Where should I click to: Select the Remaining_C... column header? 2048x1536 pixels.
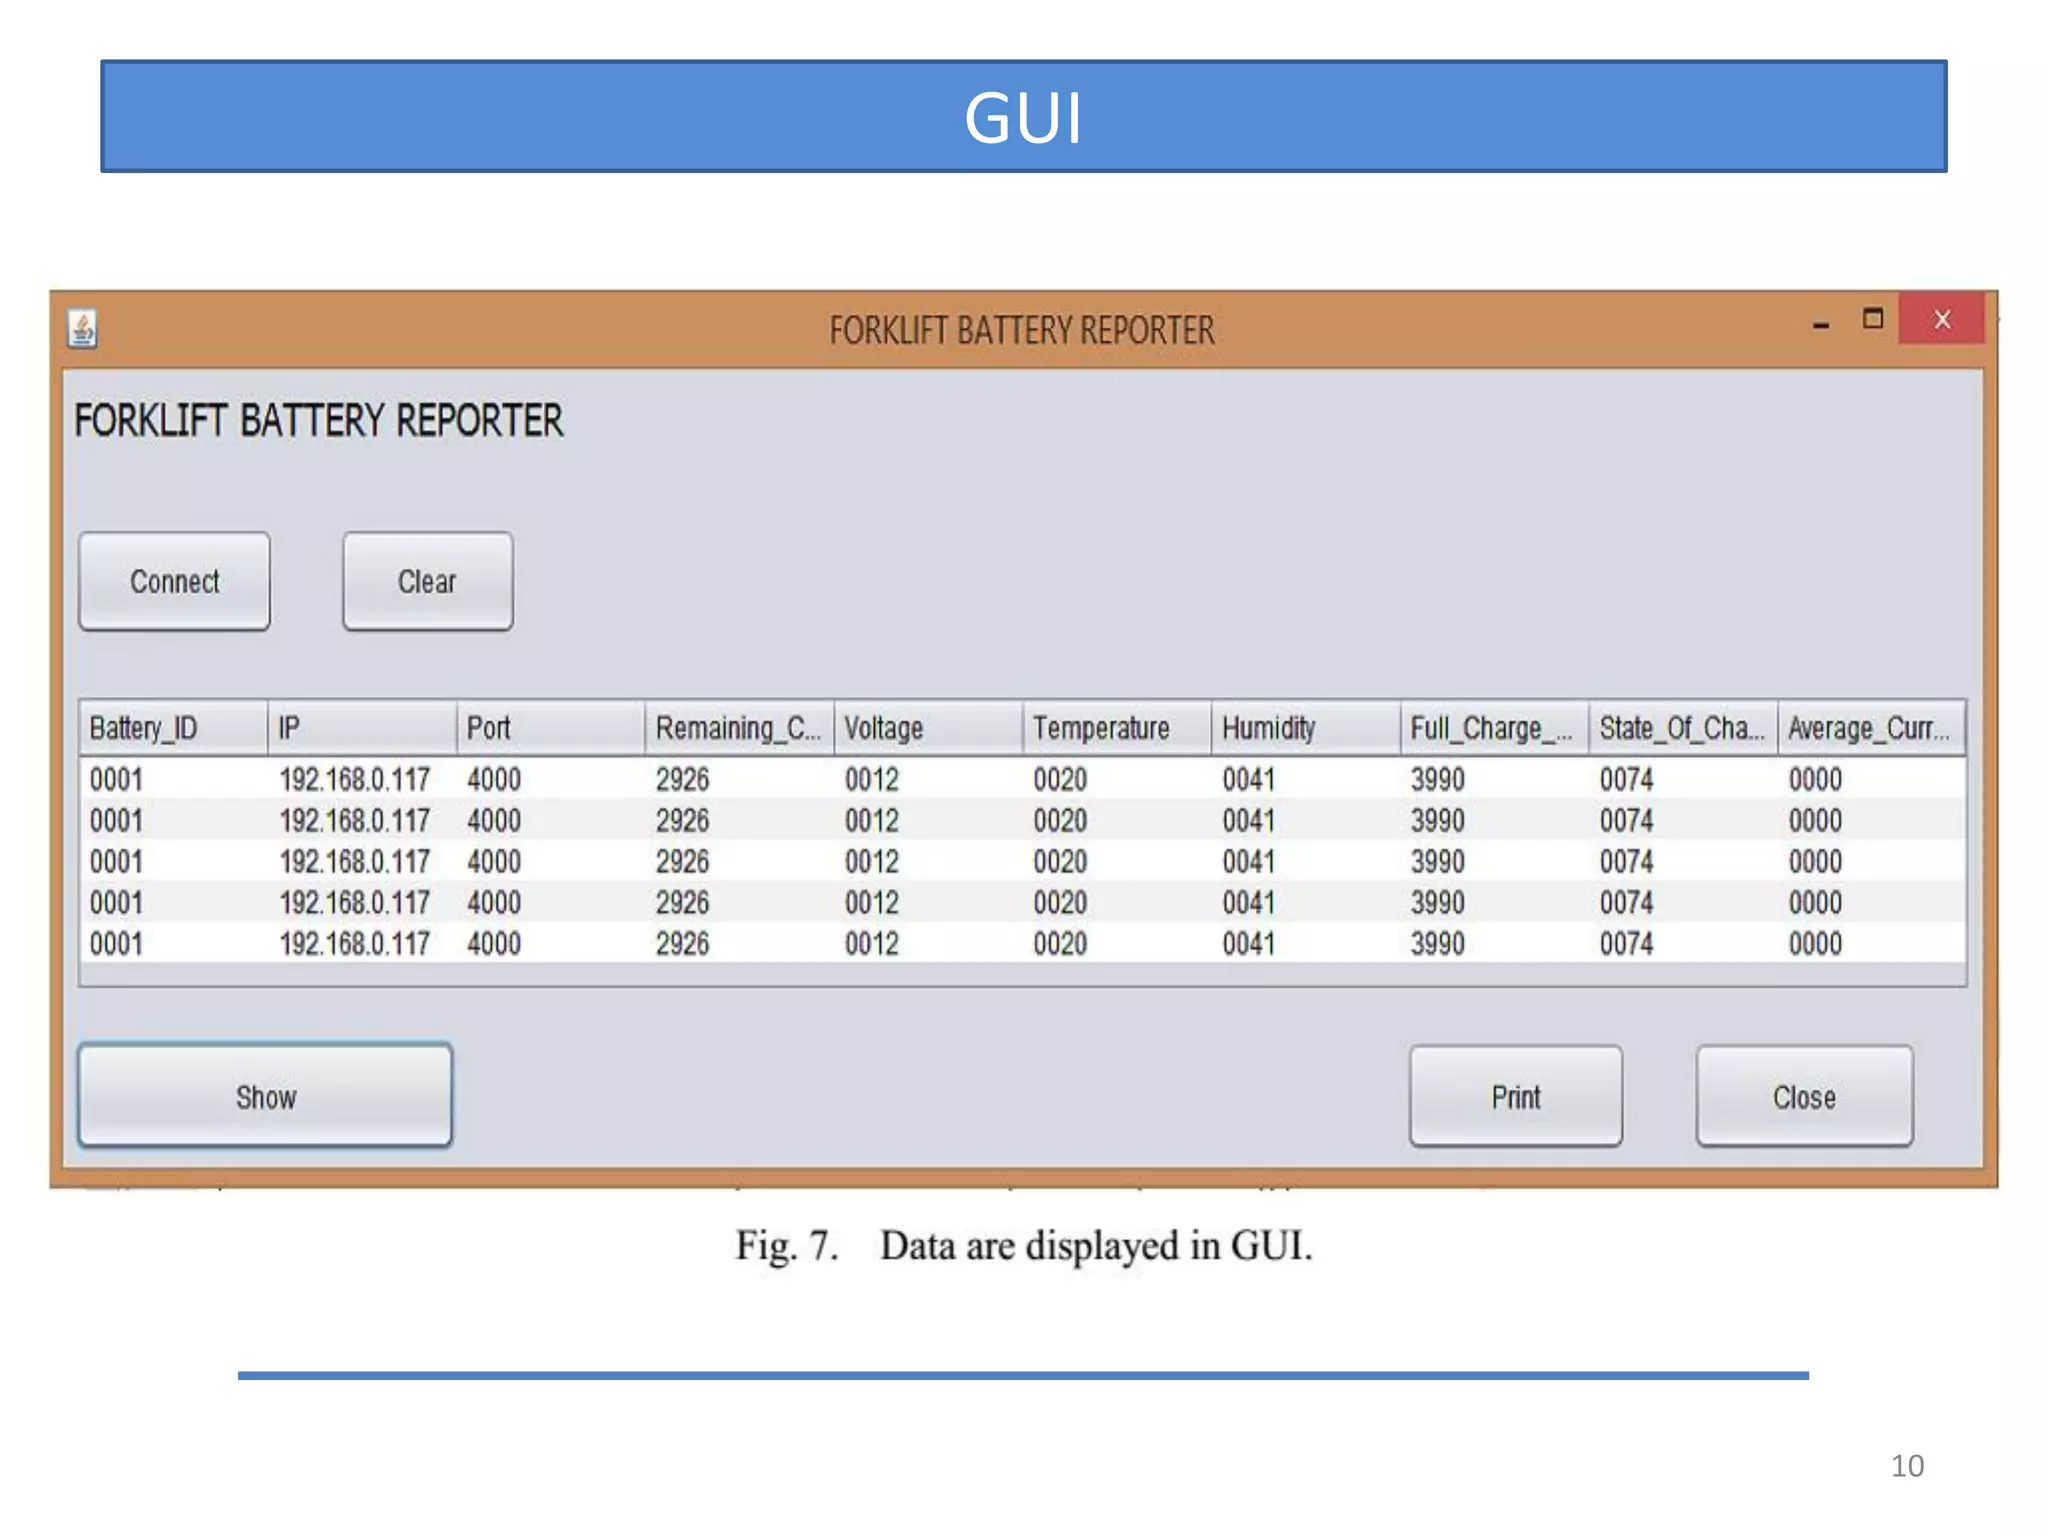click(x=740, y=728)
